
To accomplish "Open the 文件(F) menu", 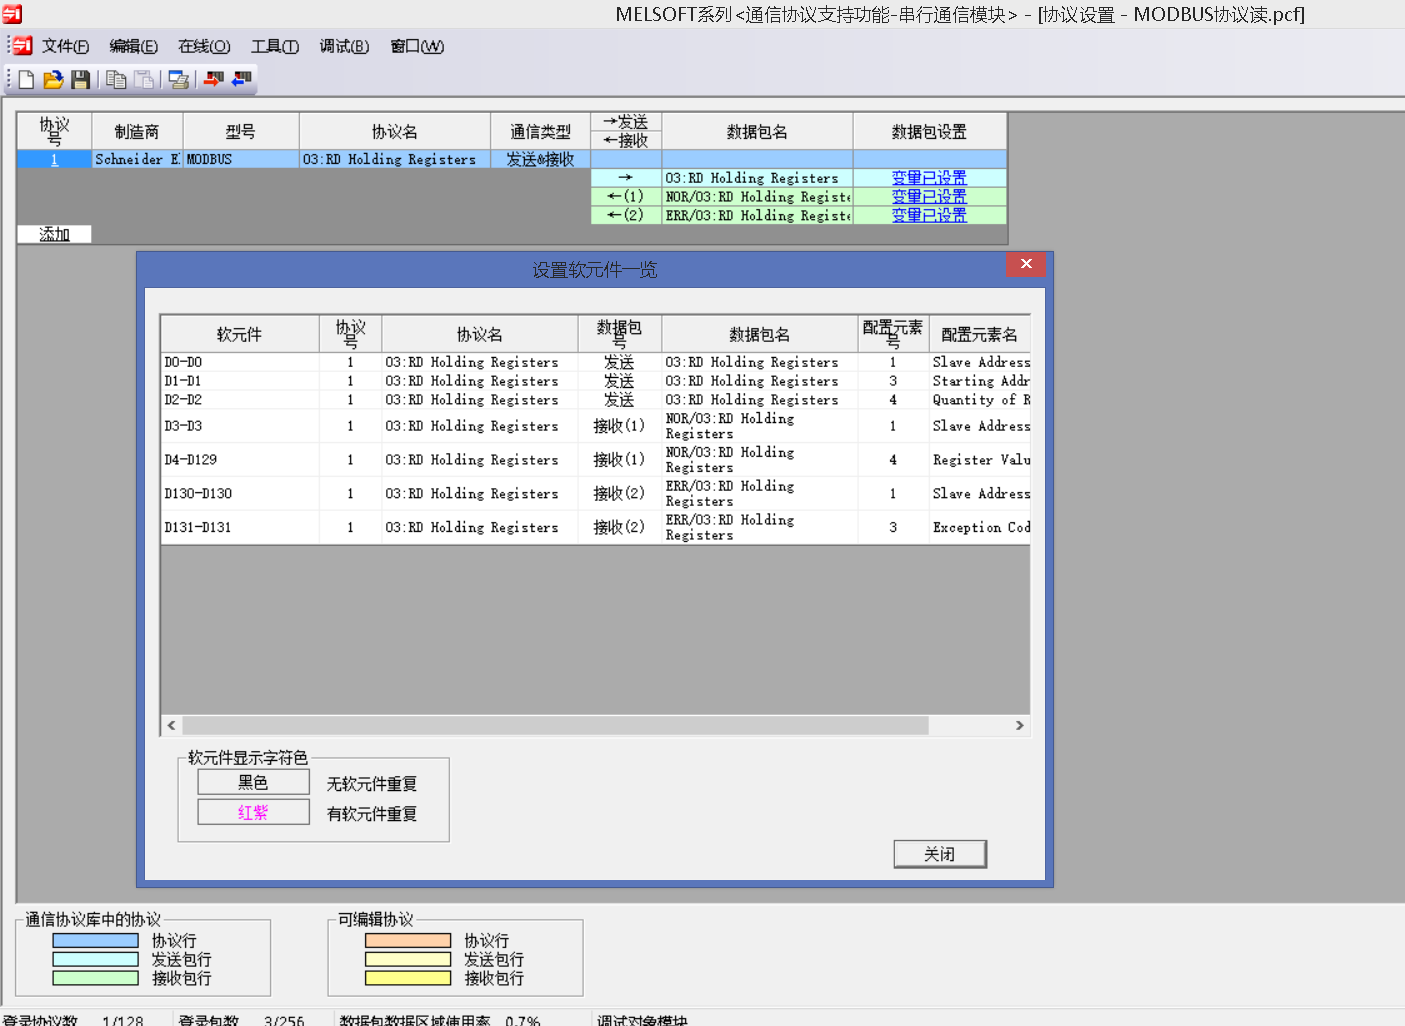I will click(x=65, y=46).
